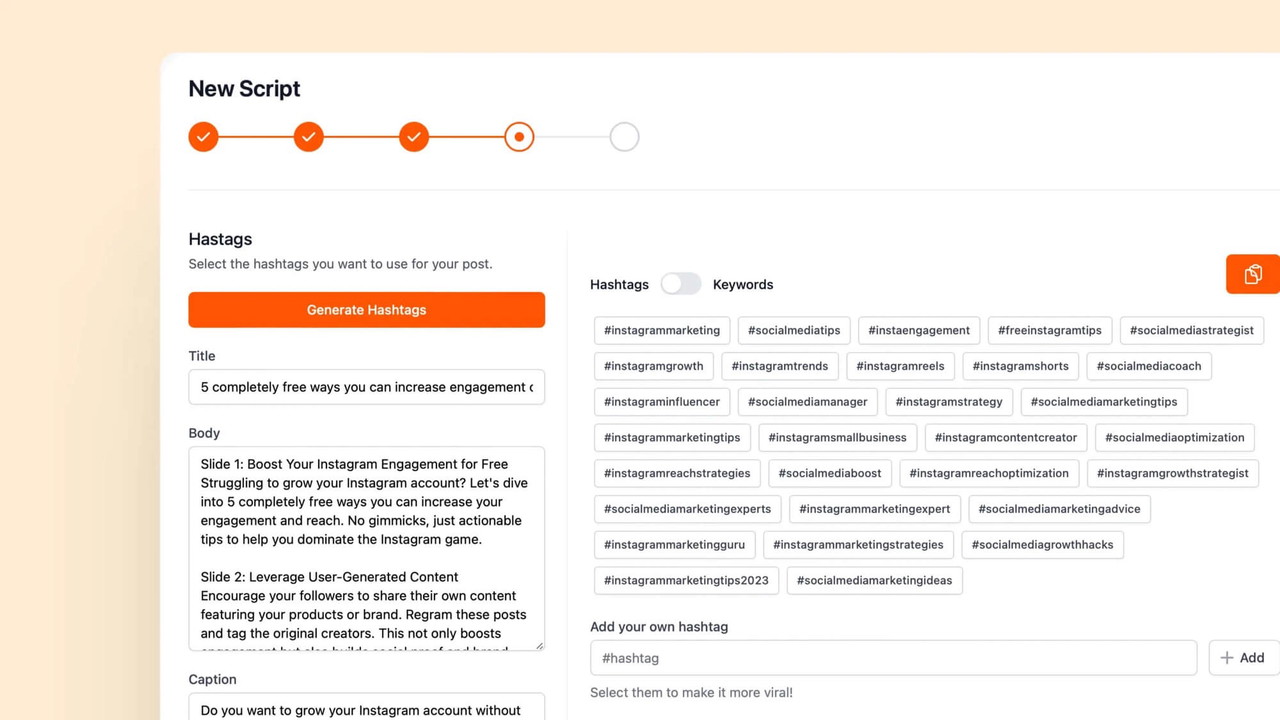Choose the #socialmediacoach hashtag
Viewport: 1280px width, 720px height.
(1149, 366)
